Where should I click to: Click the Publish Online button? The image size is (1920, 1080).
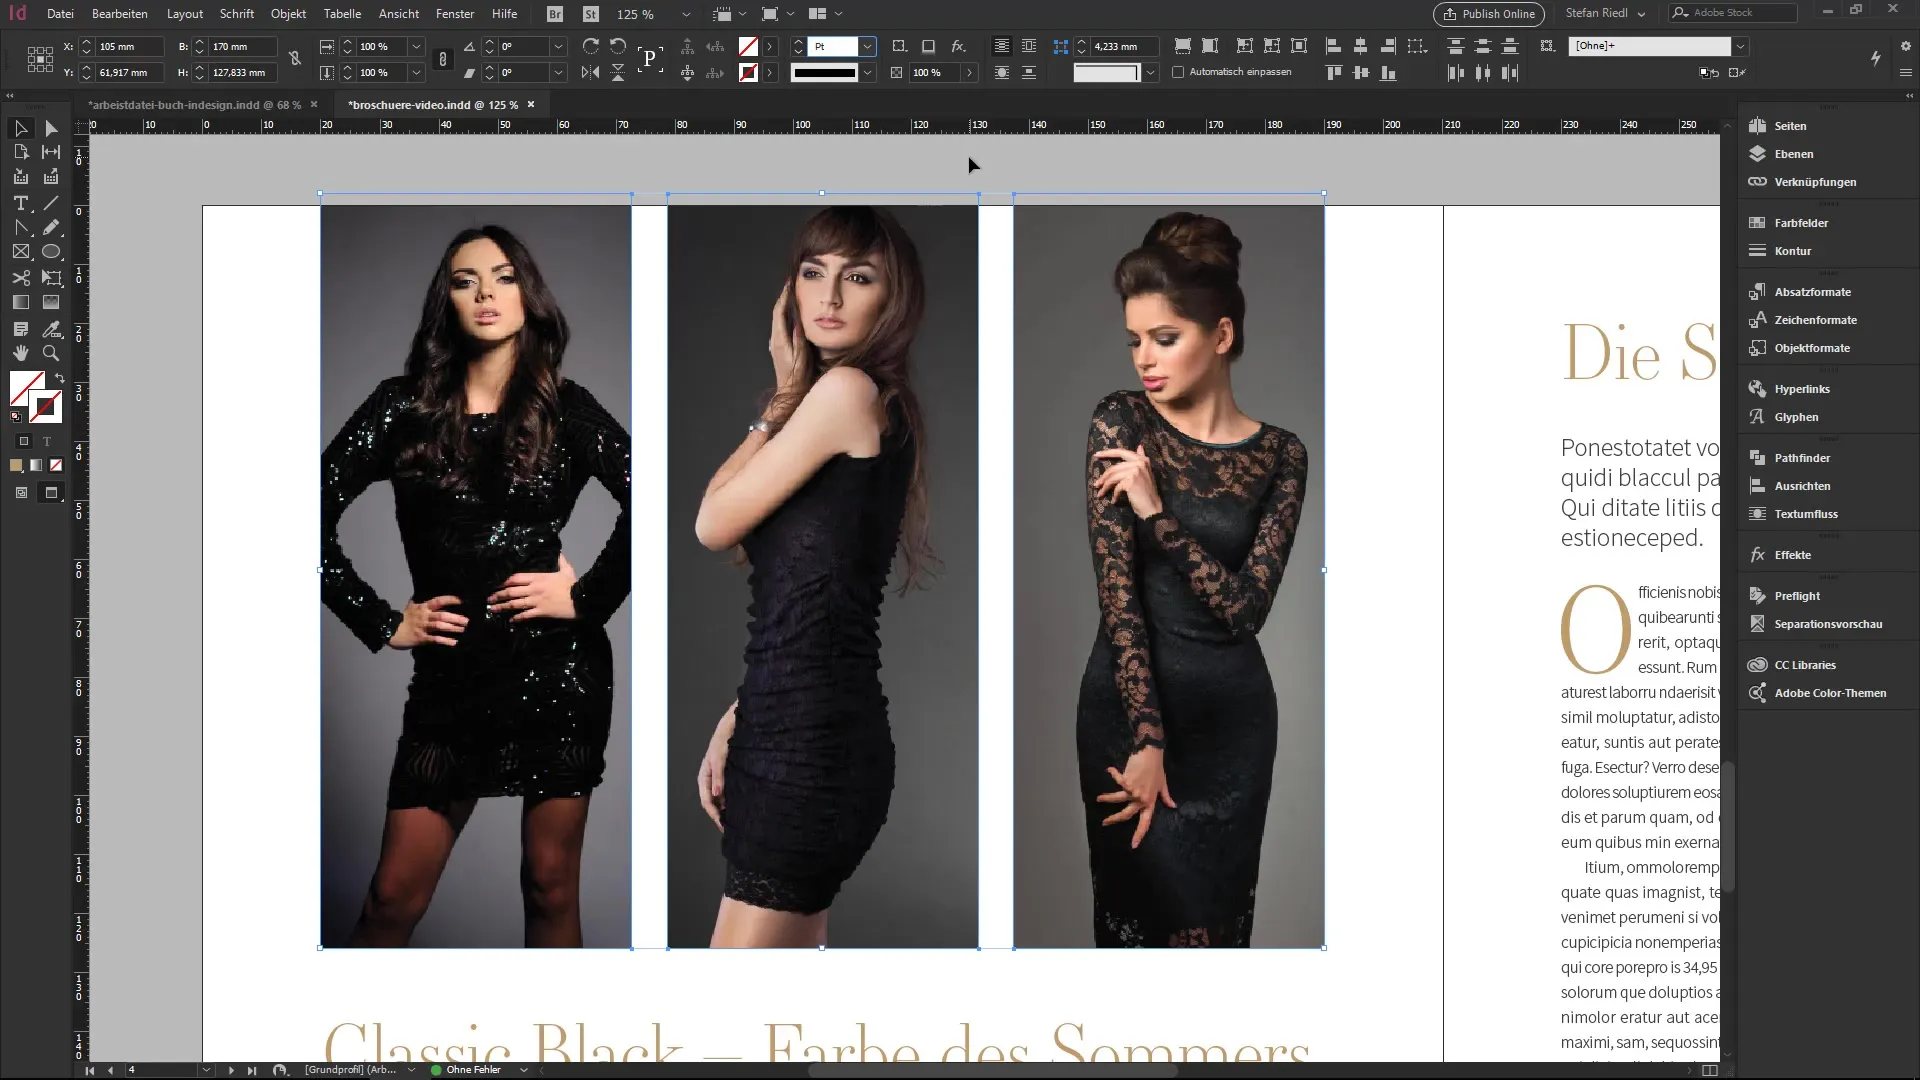coord(1488,14)
